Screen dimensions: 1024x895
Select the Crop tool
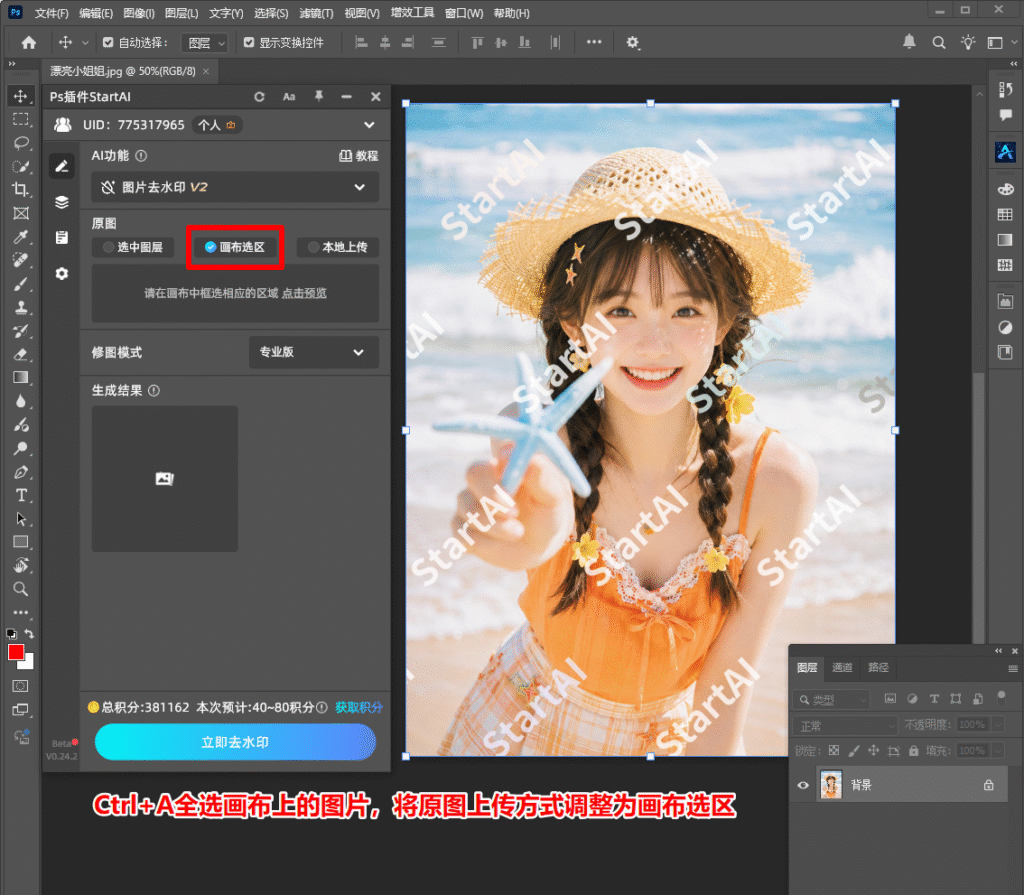pyautogui.click(x=21, y=189)
